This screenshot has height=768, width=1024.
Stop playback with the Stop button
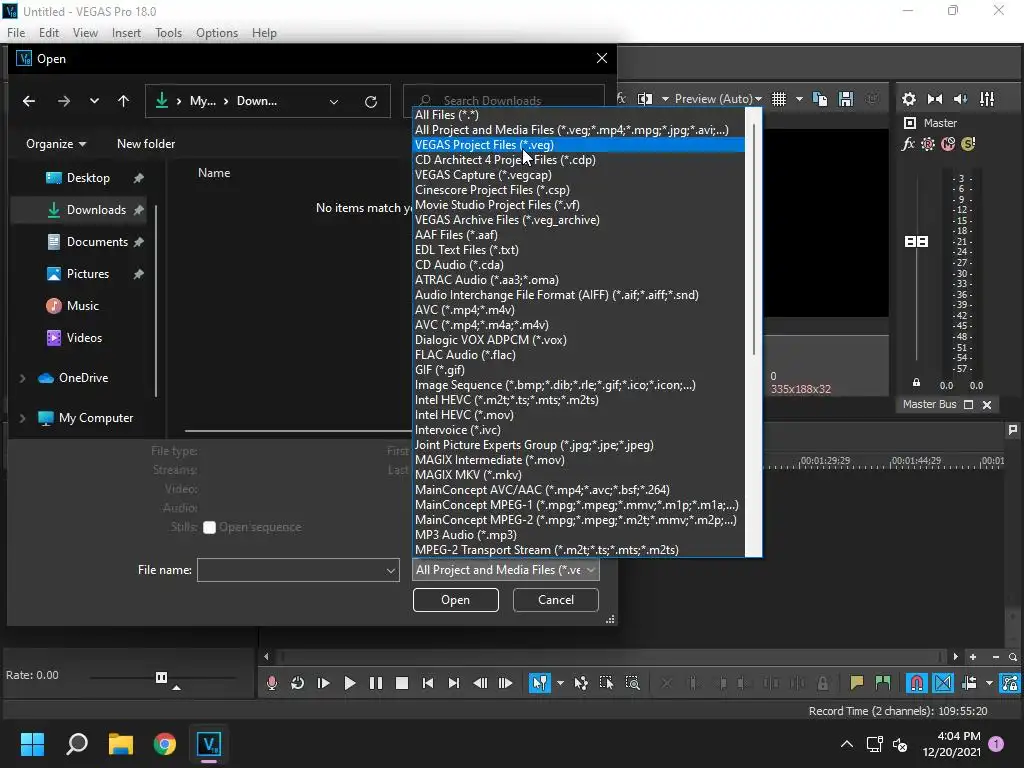click(402, 683)
